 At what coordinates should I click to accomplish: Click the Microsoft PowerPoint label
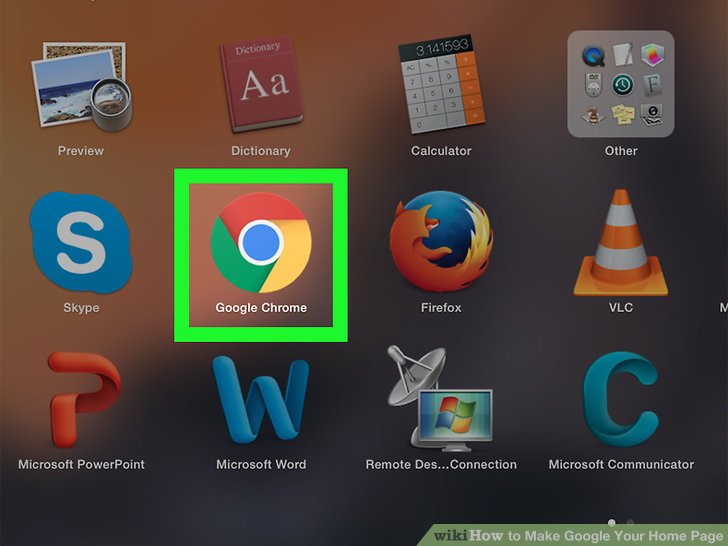coord(81,464)
